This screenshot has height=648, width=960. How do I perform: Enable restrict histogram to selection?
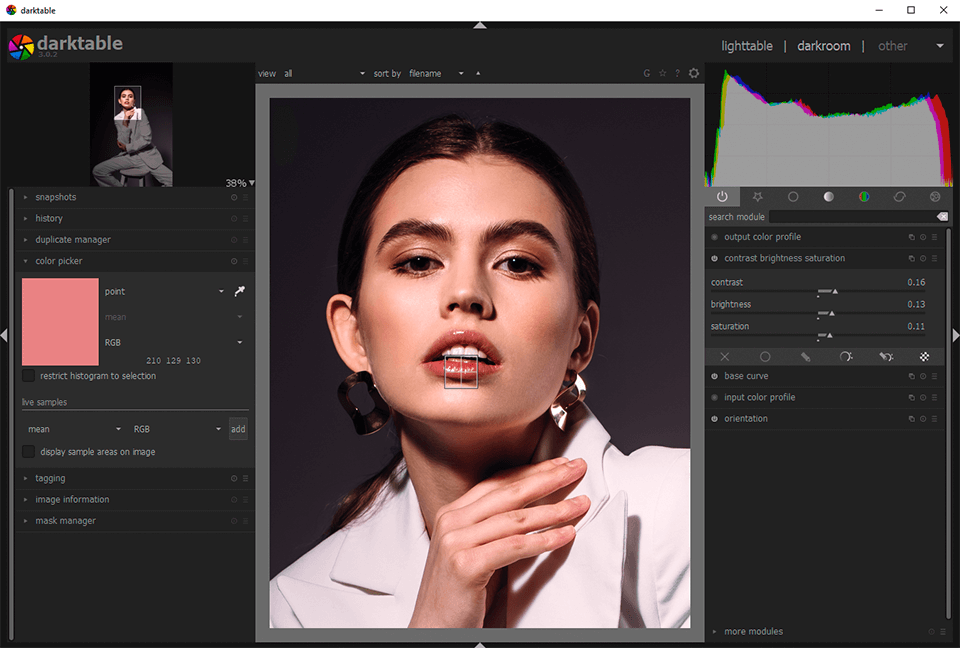[x=27, y=374]
